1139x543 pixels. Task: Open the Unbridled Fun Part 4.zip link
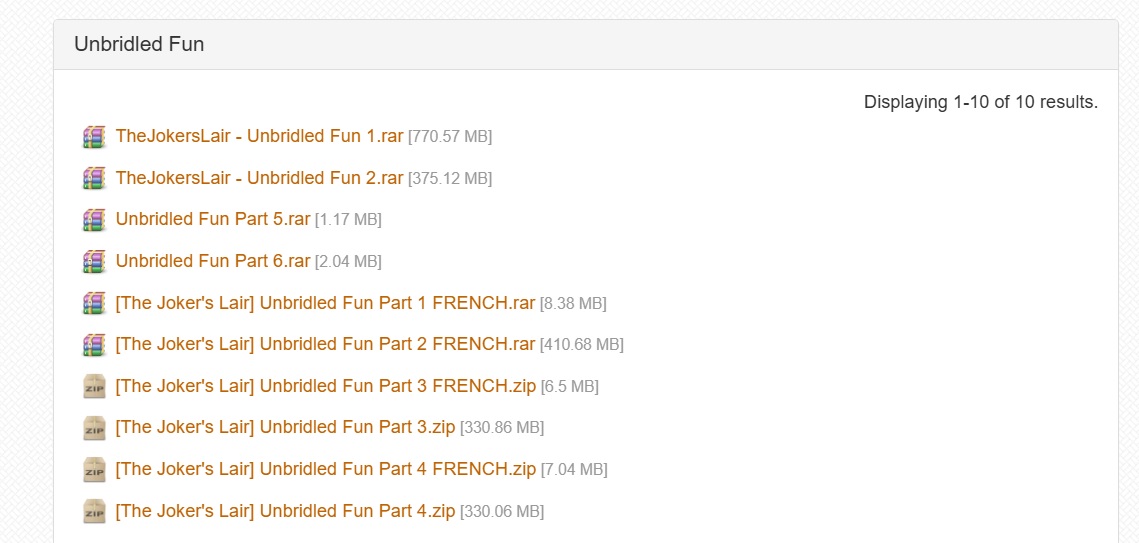tap(285, 511)
